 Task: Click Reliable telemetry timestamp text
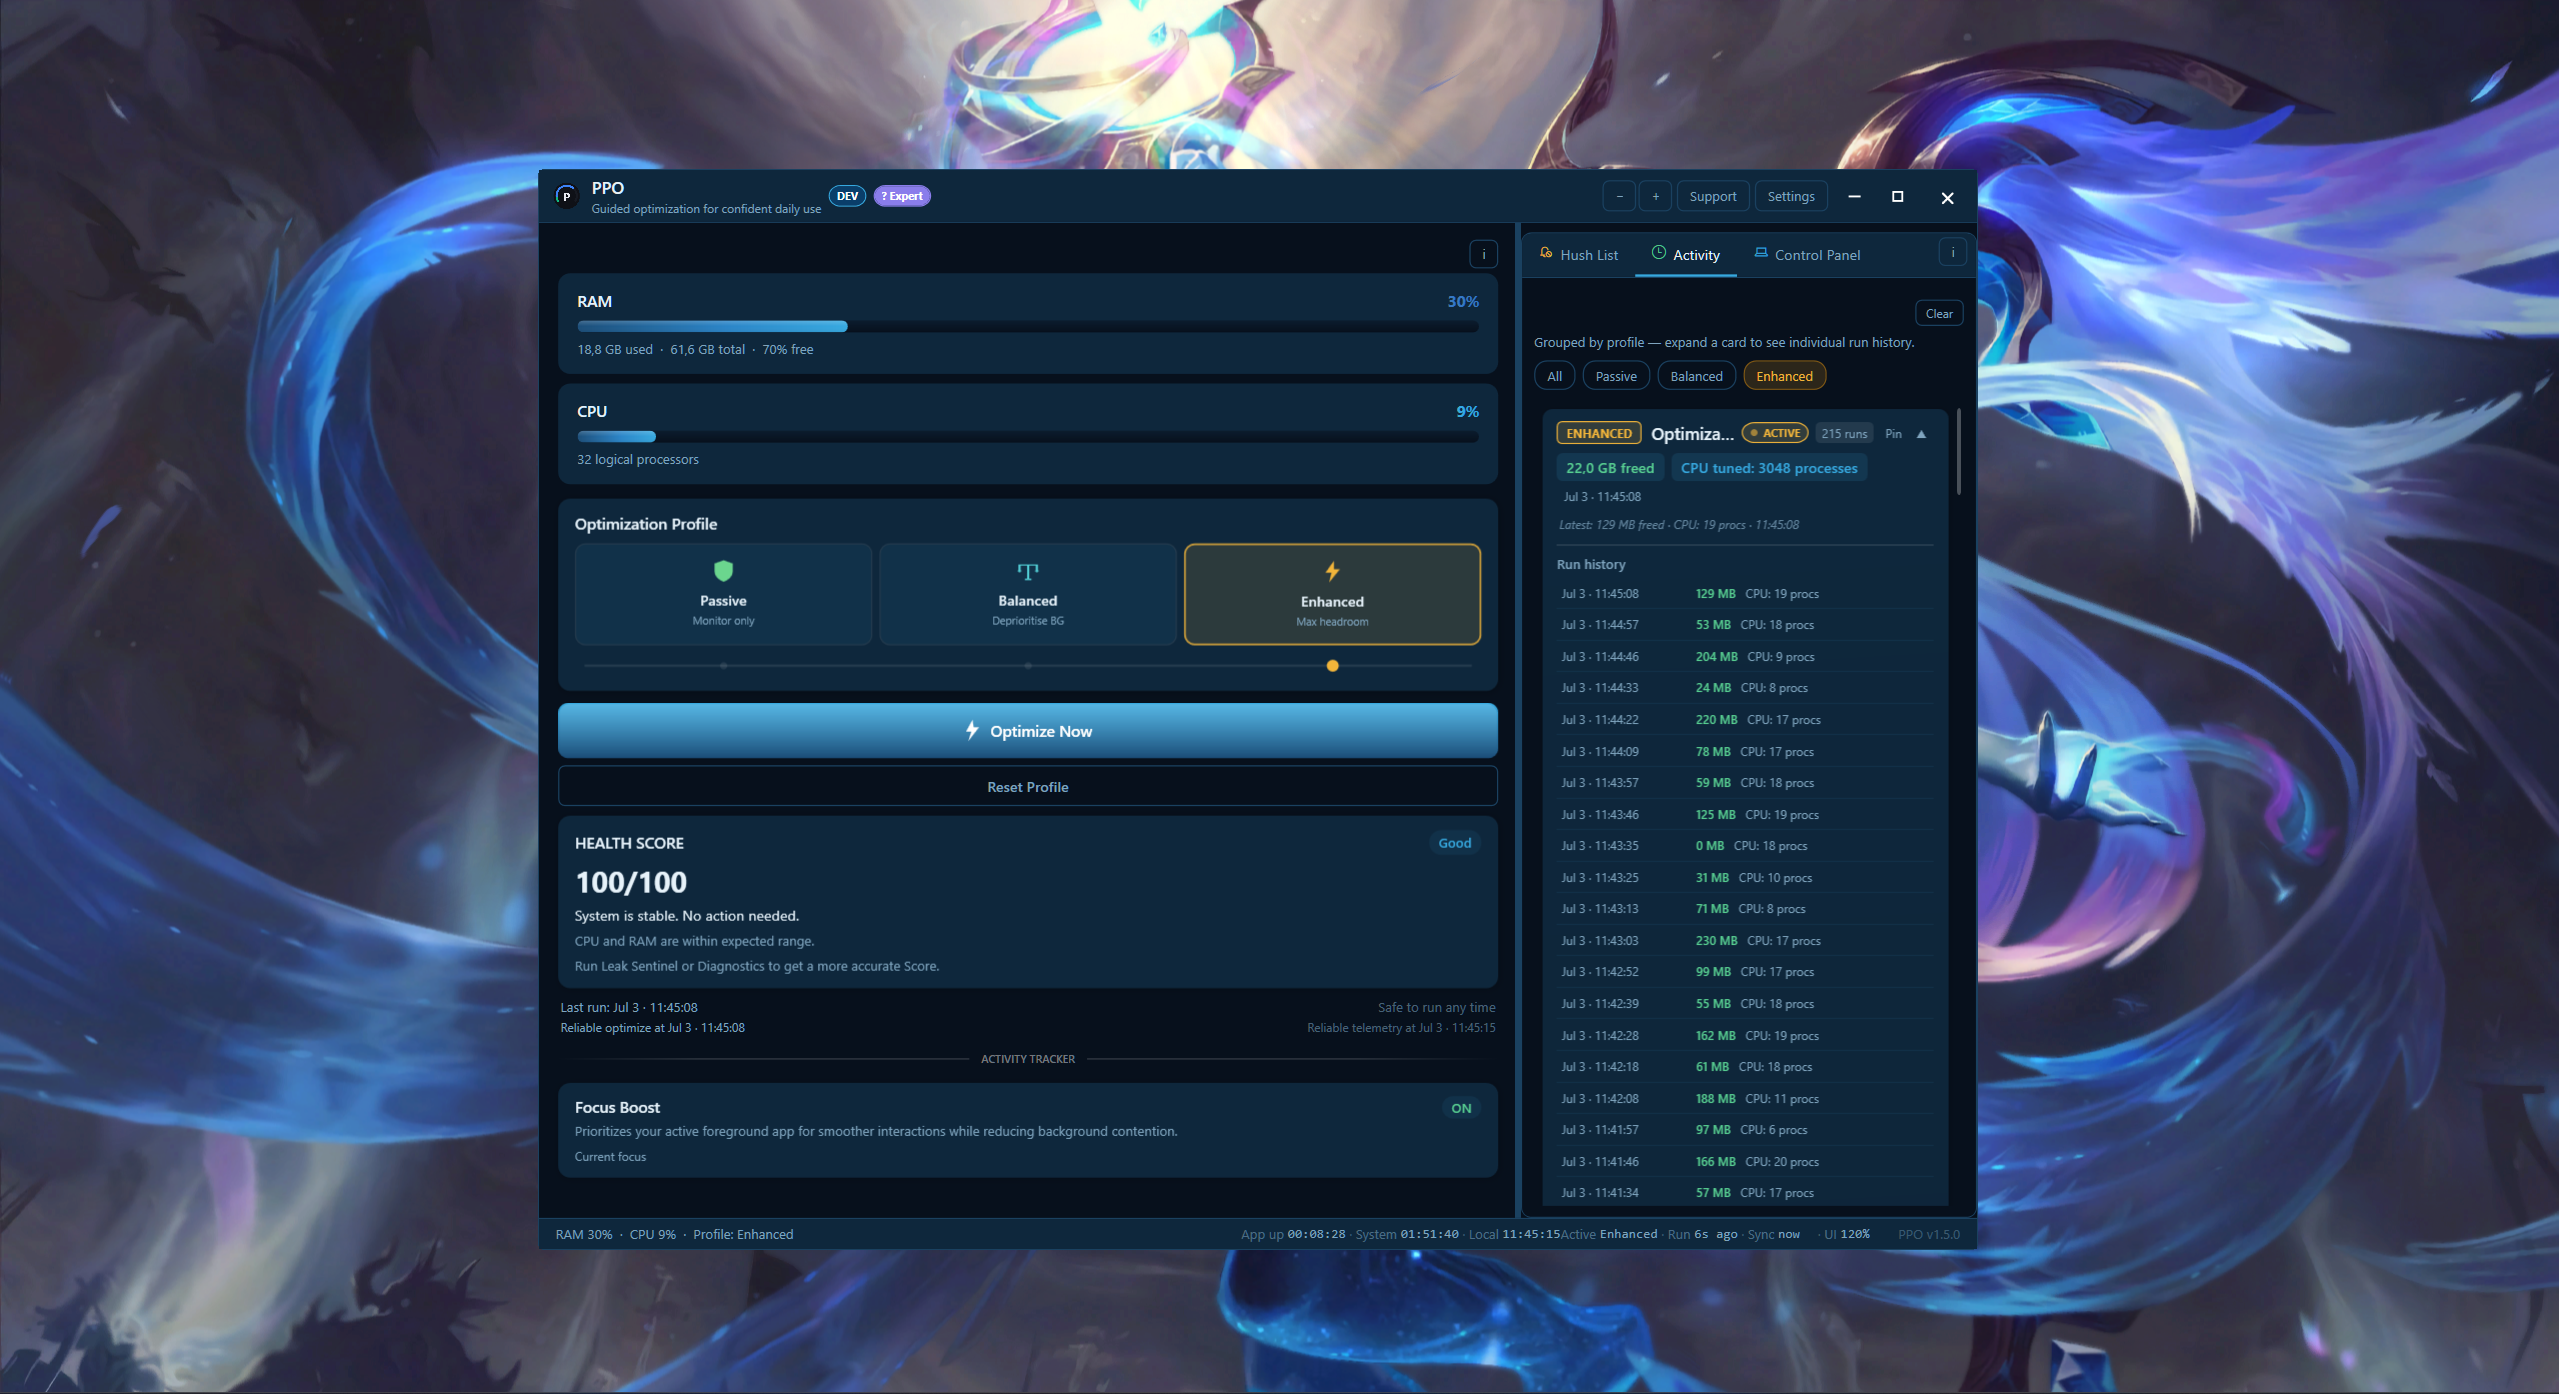(1401, 1028)
